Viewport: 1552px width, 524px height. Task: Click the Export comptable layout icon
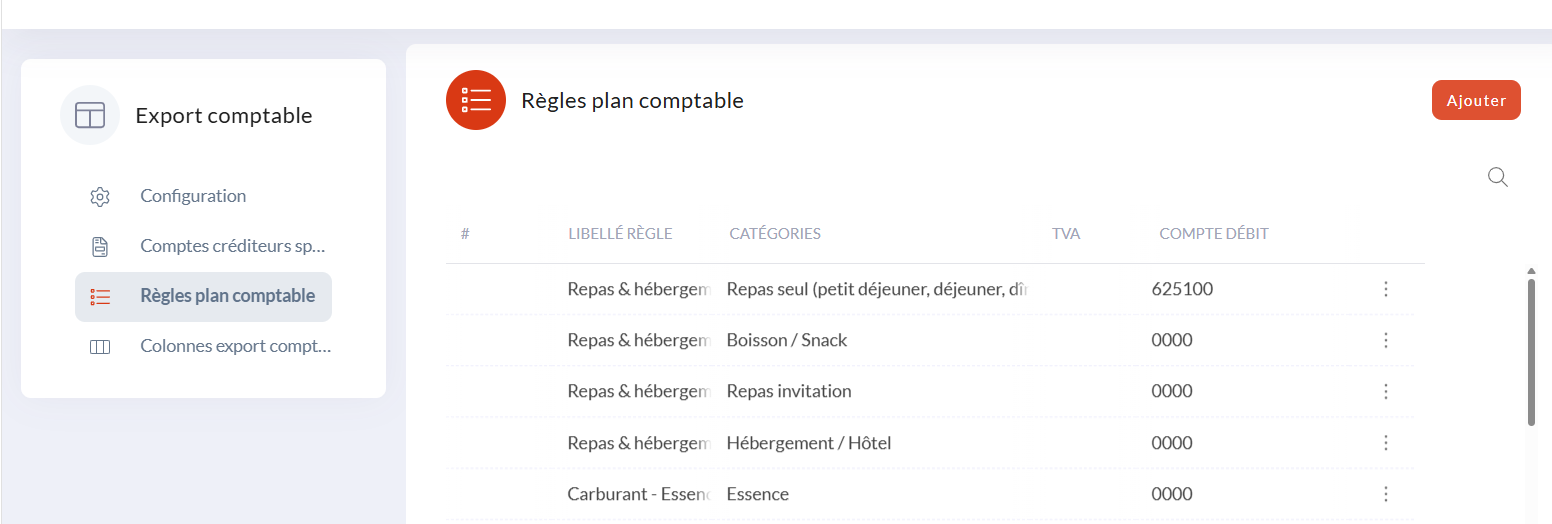[90, 115]
